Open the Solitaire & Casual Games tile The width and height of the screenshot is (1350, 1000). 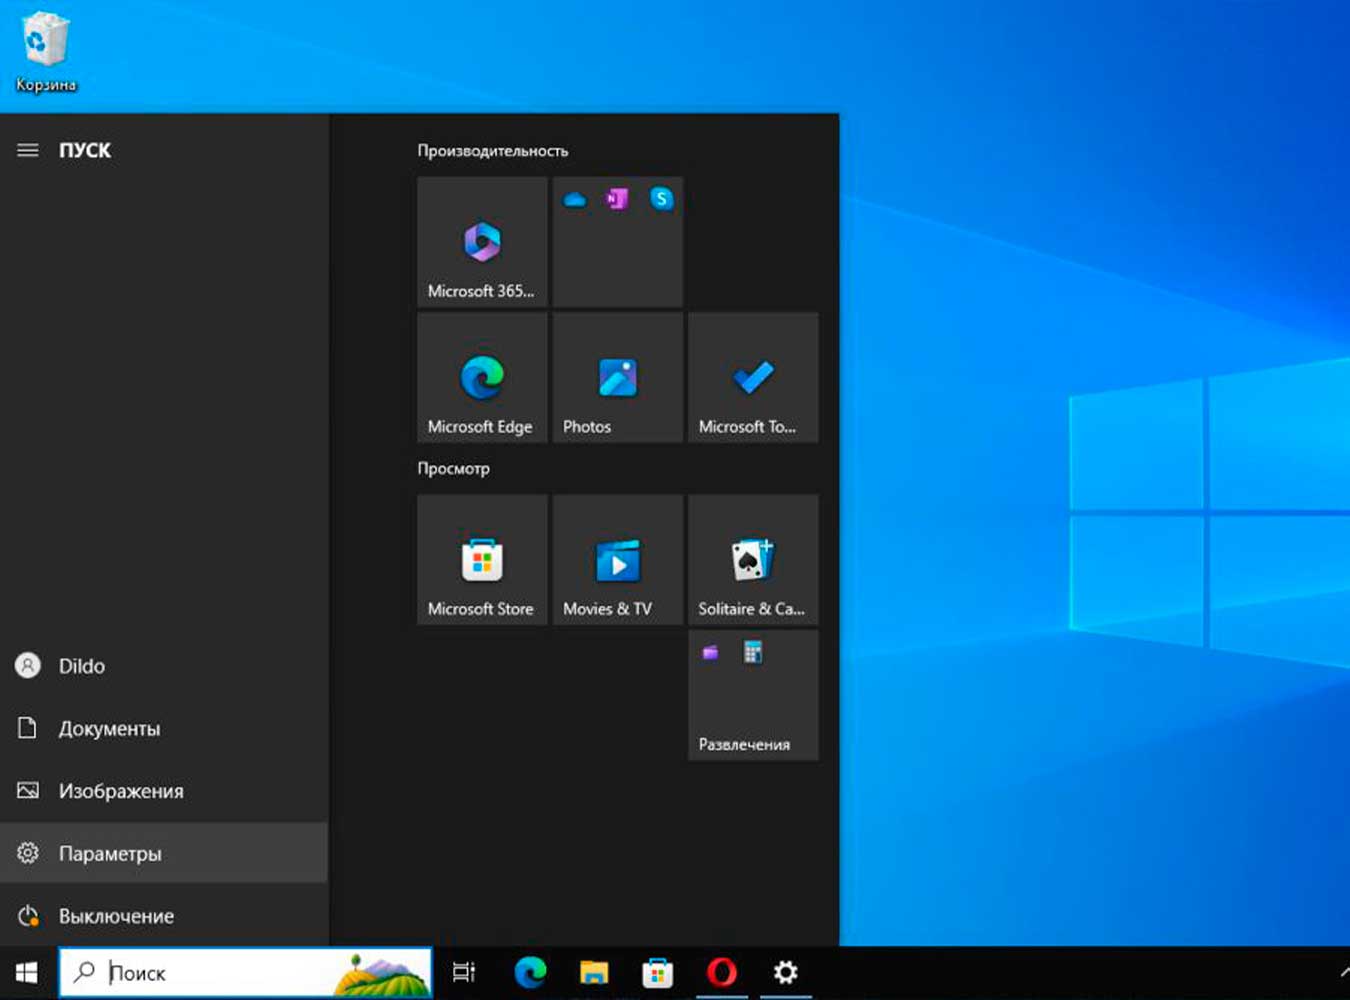pyautogui.click(x=753, y=559)
